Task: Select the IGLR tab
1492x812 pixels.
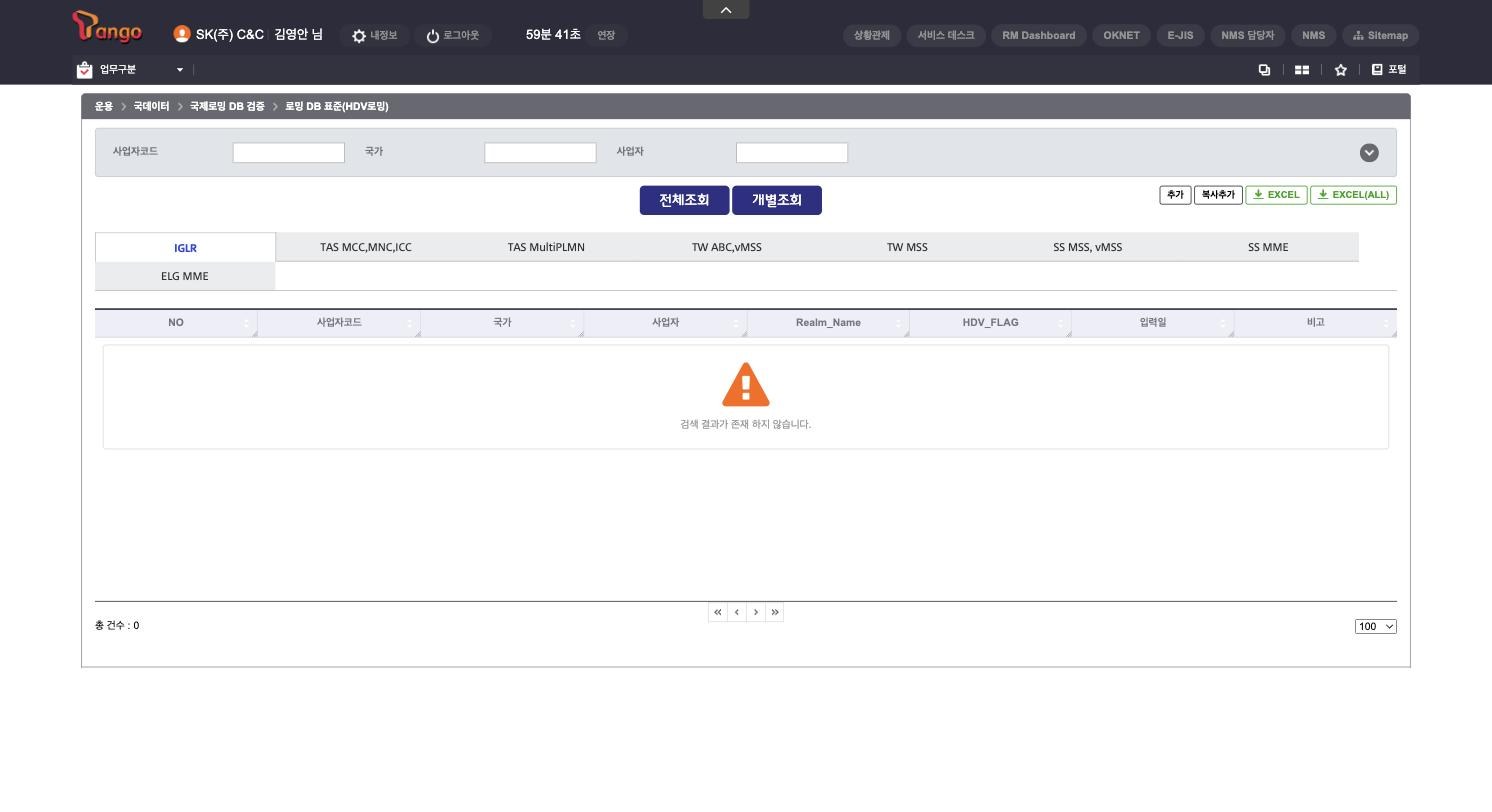Action: click(x=185, y=248)
